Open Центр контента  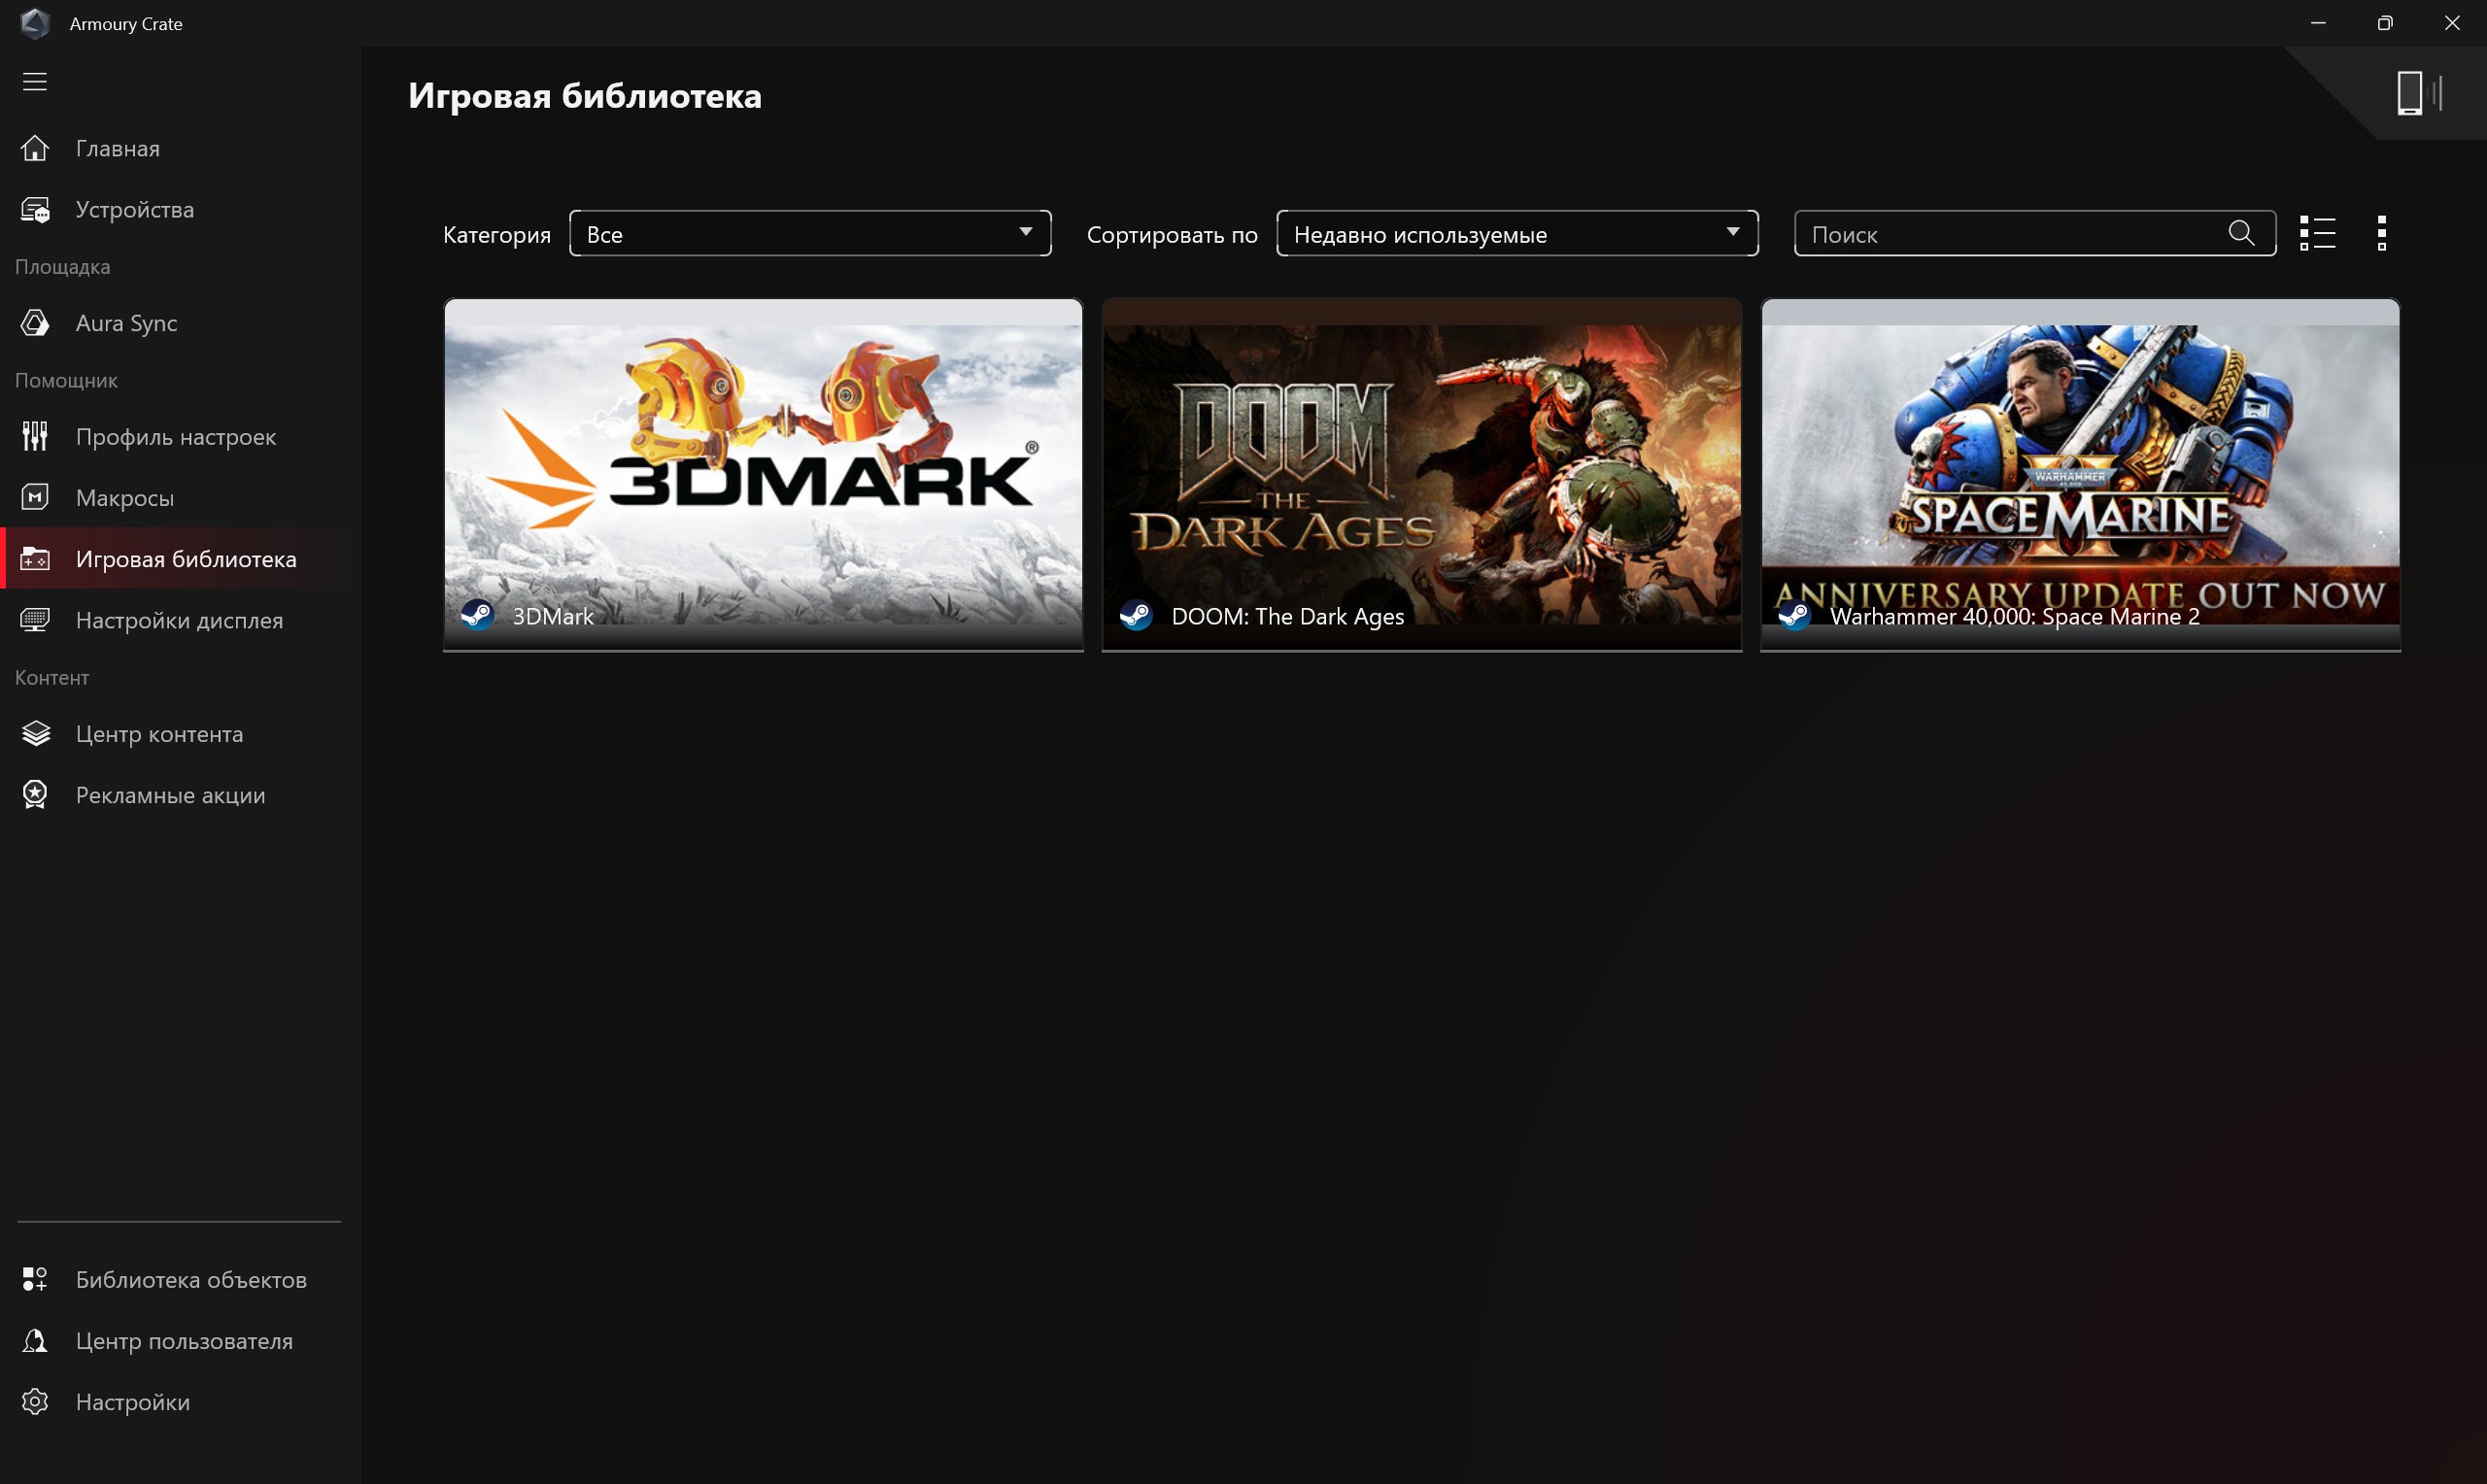coord(180,733)
